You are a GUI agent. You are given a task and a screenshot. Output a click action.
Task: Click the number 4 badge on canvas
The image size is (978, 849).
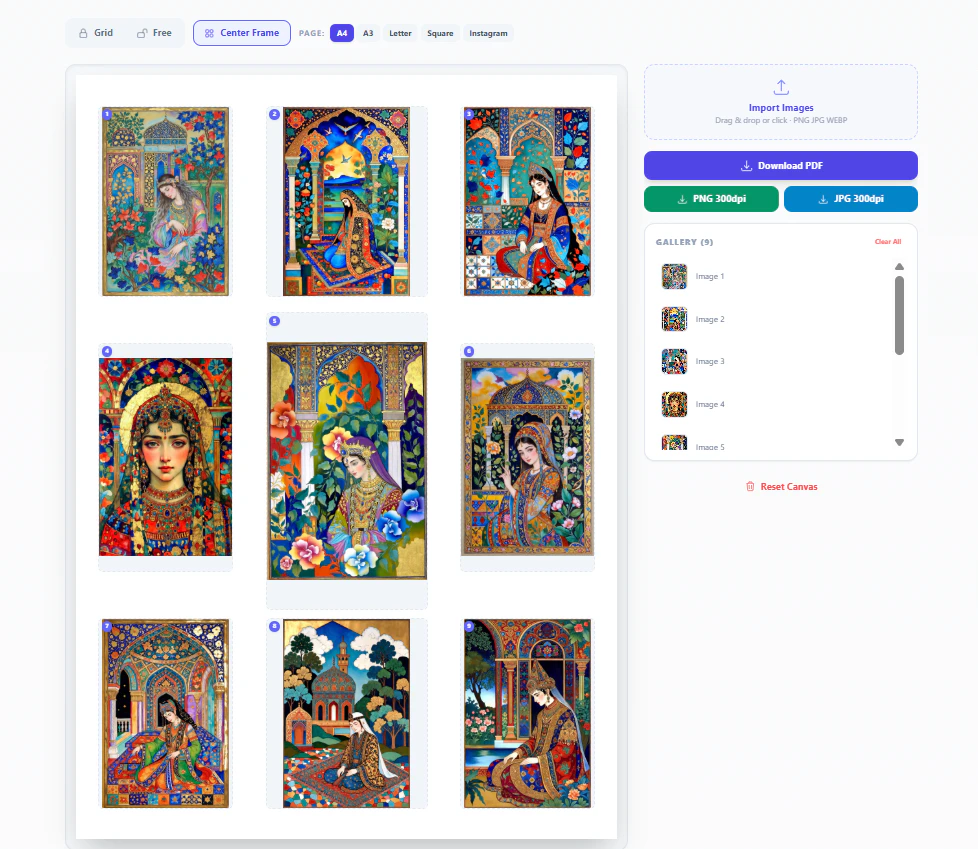pos(107,351)
